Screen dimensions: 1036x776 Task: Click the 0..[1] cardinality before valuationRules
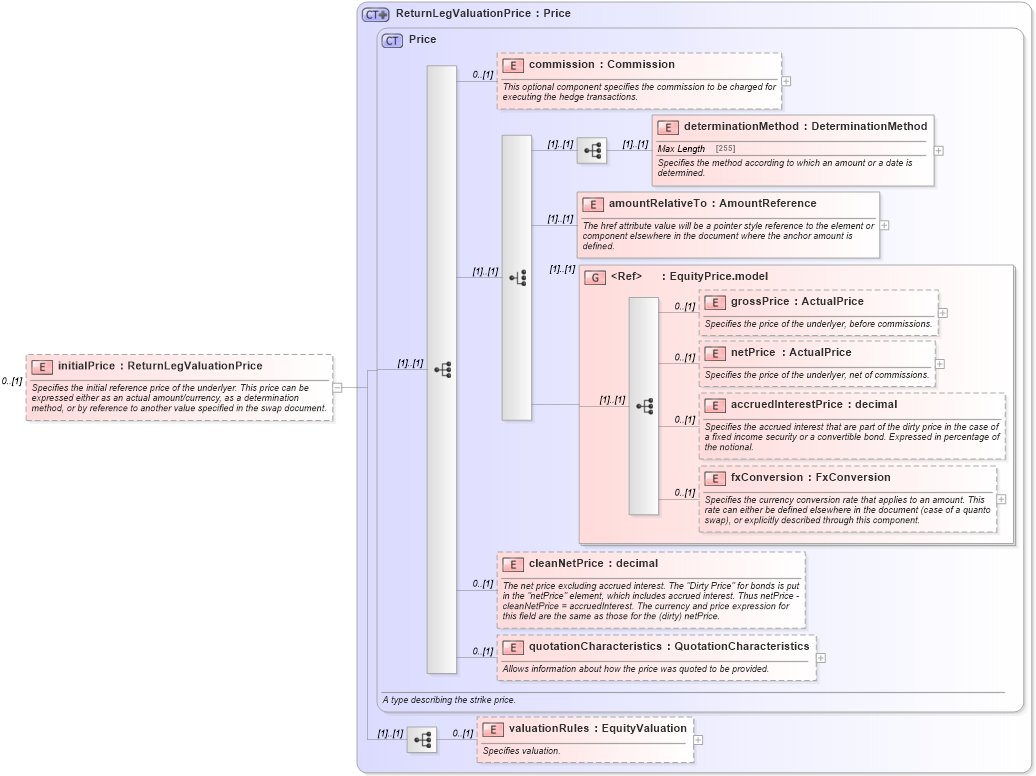463,733
